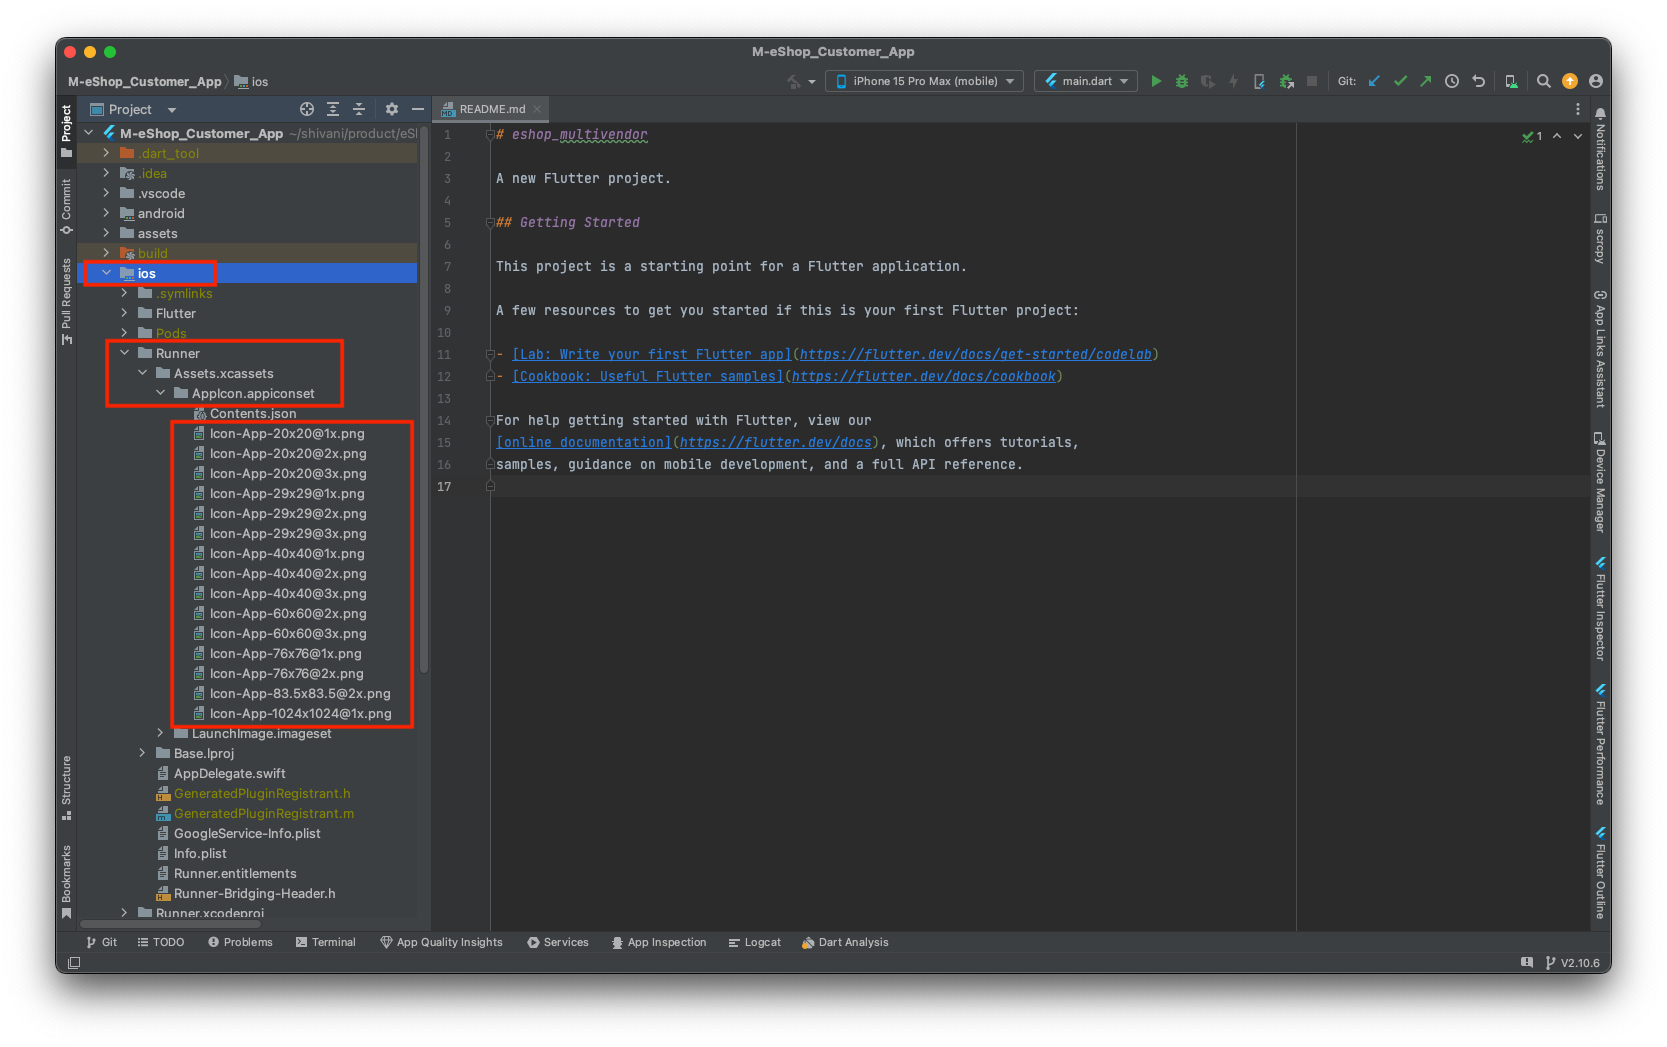Open Flutter Inspector side panel
The height and width of the screenshot is (1047, 1667).
1600,608
